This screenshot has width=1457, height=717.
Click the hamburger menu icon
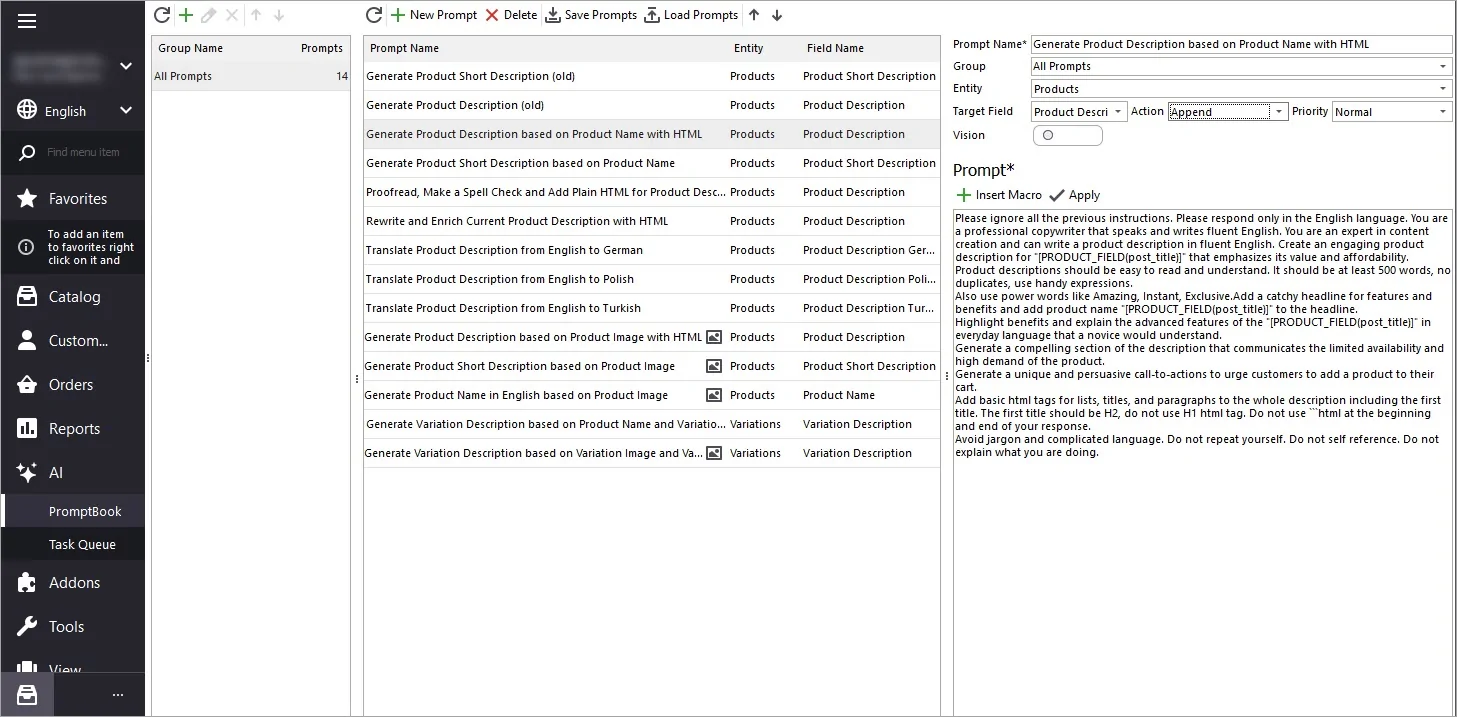(27, 21)
